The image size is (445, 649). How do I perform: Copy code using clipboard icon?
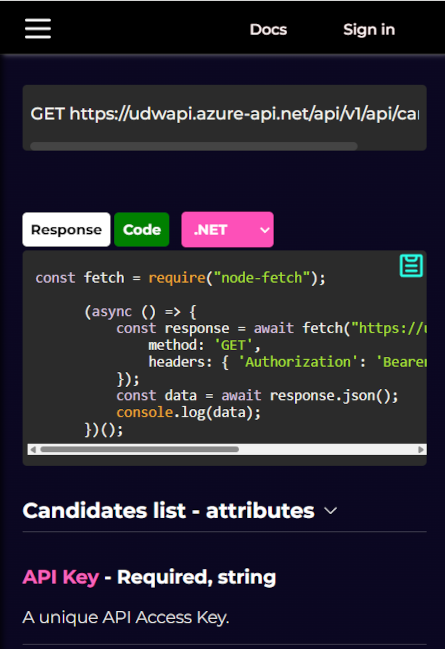pos(411,265)
